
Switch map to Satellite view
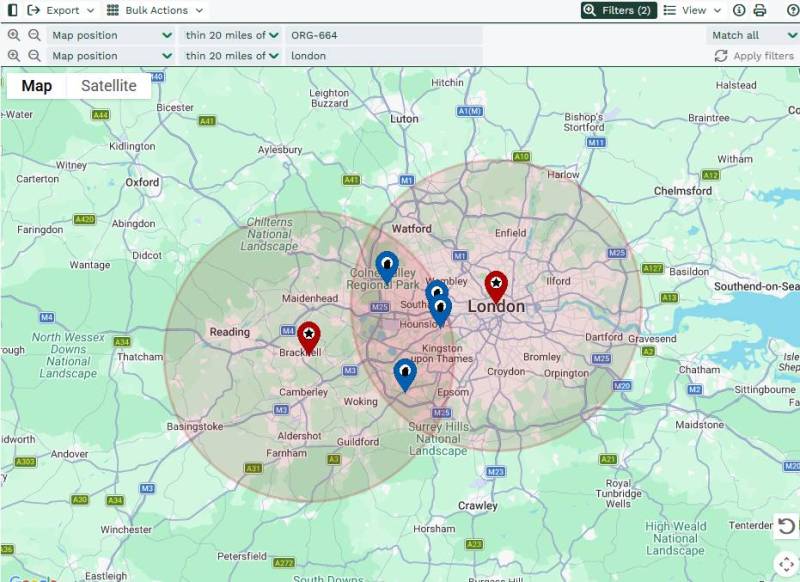[109, 86]
